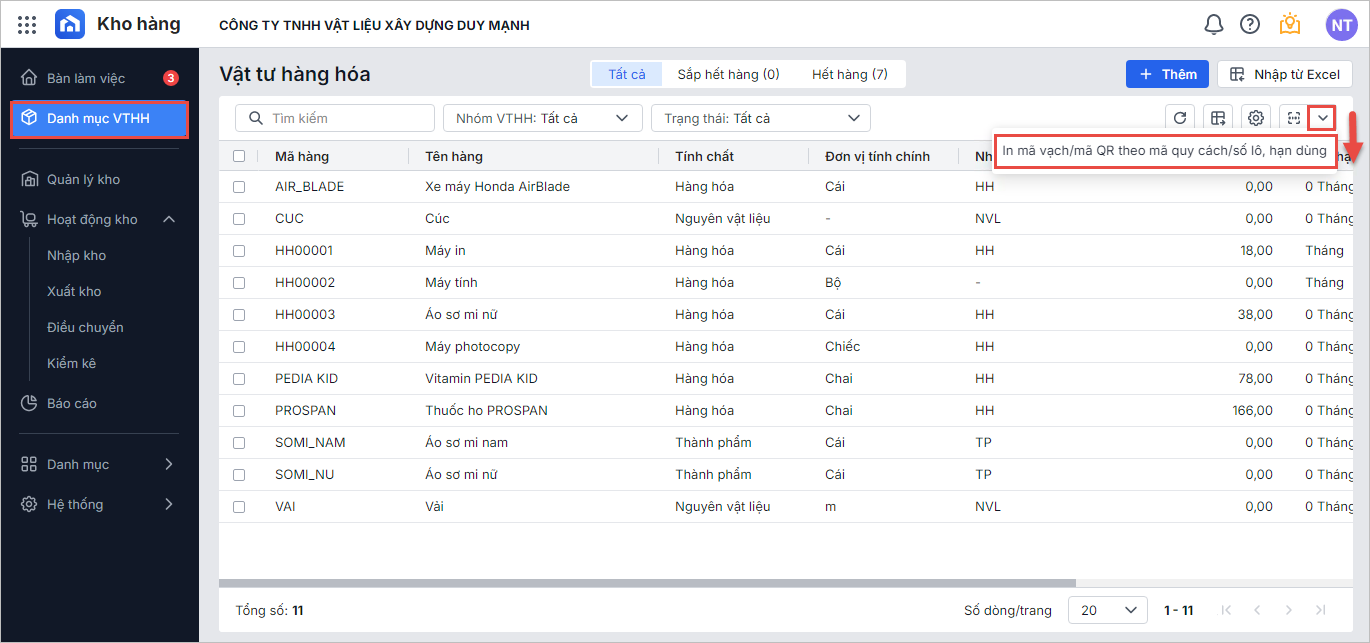
Task: Switch to the Hết hàng tab
Action: [850, 75]
